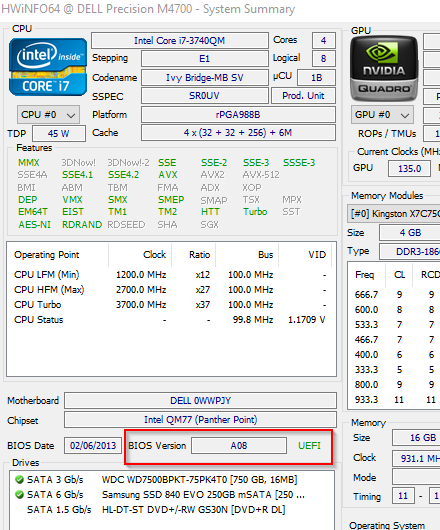This screenshot has height=530, width=440.
Task: Click the AES-NI feature label
Action: tap(34, 225)
